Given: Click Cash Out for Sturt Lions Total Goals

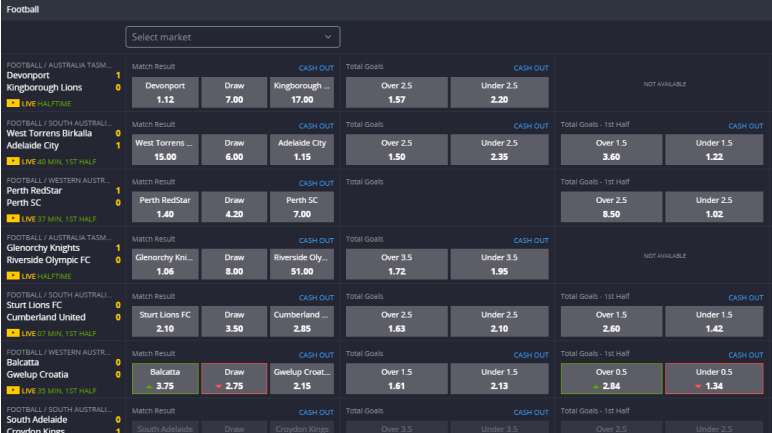Looking at the screenshot, I should pos(531,298).
